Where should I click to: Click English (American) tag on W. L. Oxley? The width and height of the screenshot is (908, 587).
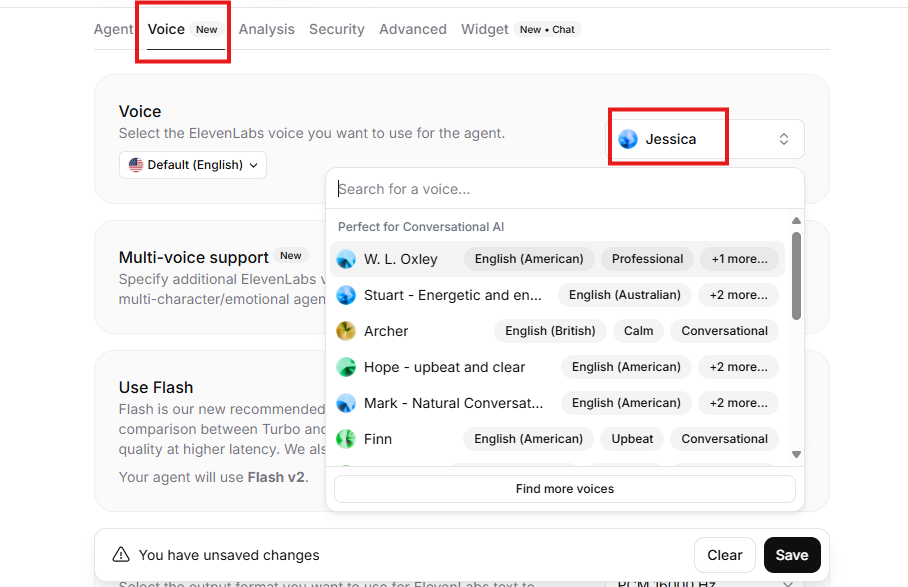pyautogui.click(x=529, y=259)
